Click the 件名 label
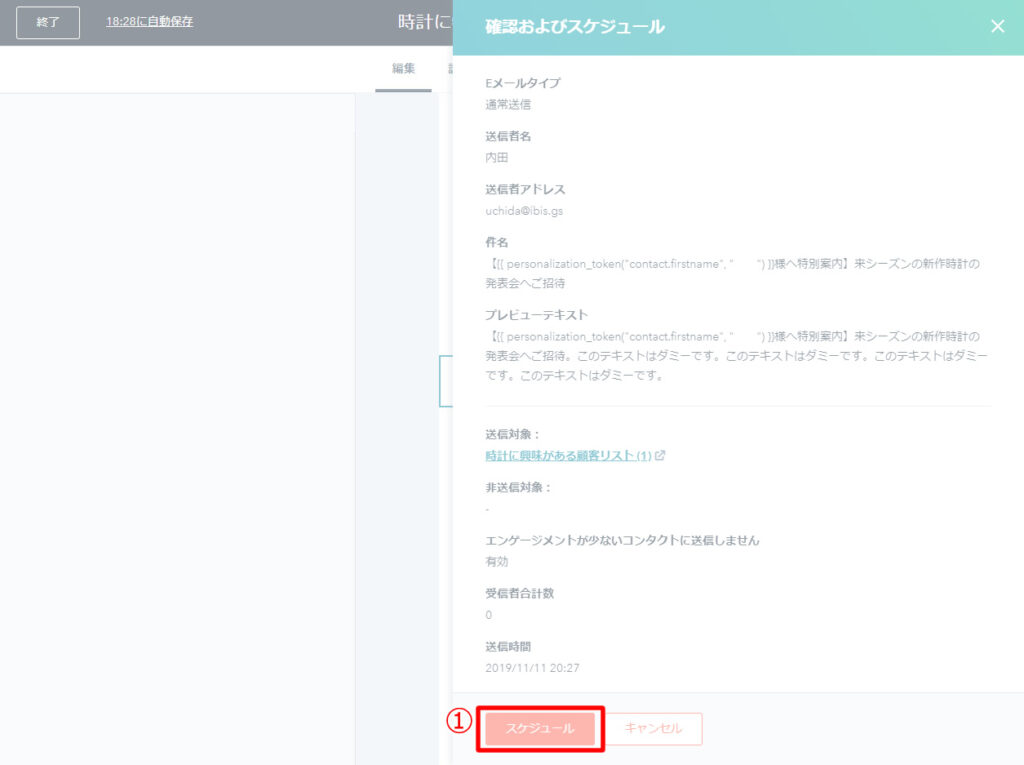The height and width of the screenshot is (765, 1024). click(496, 242)
